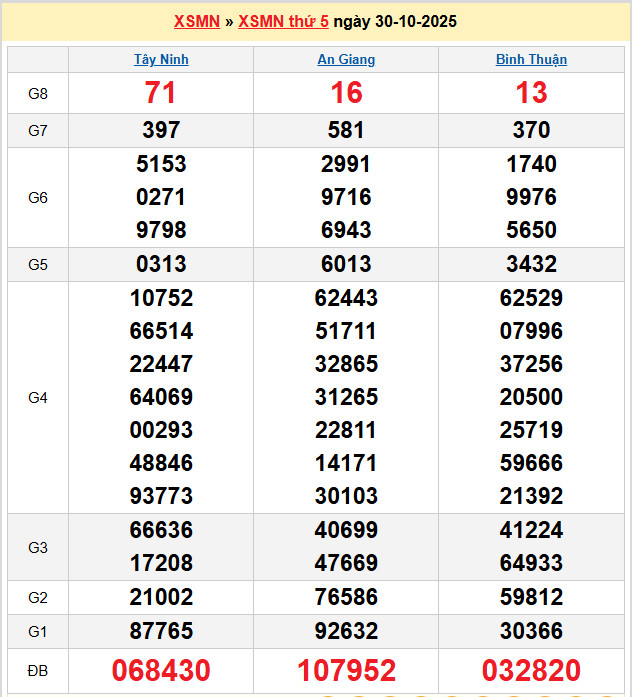The height and width of the screenshot is (697, 632).
Task: Open the An Giang province link
Action: pyautogui.click(x=346, y=59)
